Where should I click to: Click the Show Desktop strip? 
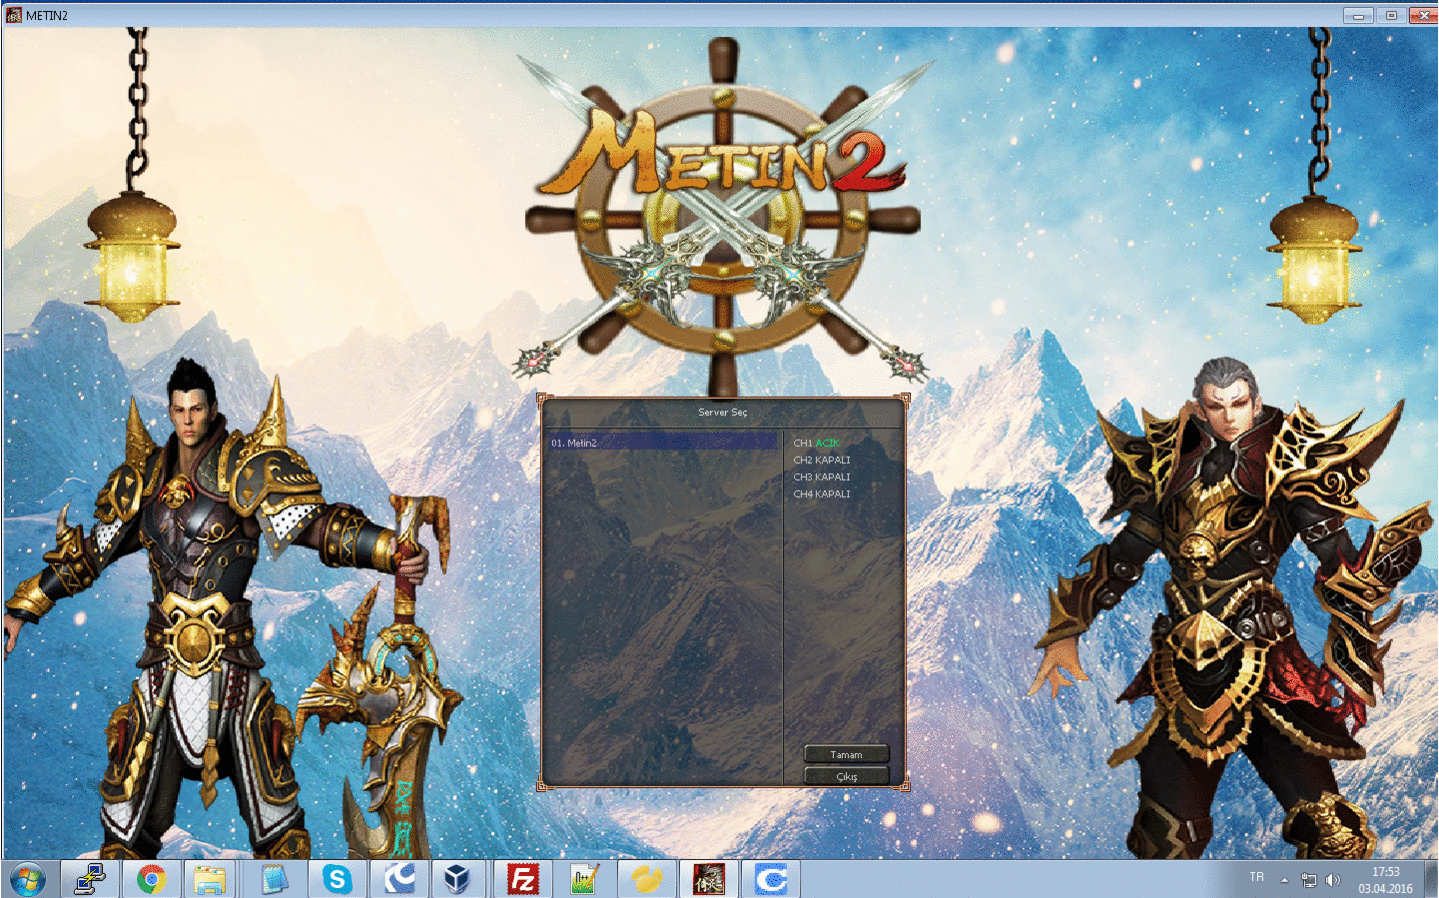point(1432,880)
